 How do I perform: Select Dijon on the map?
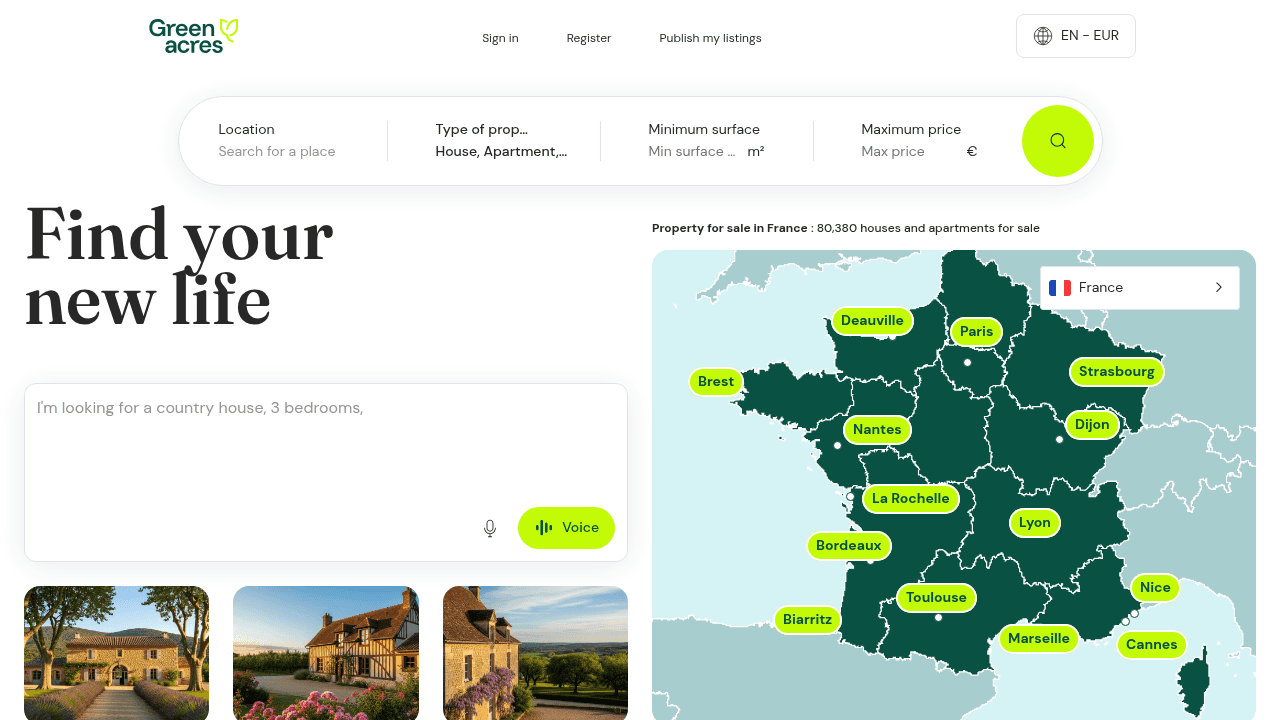[1092, 425]
